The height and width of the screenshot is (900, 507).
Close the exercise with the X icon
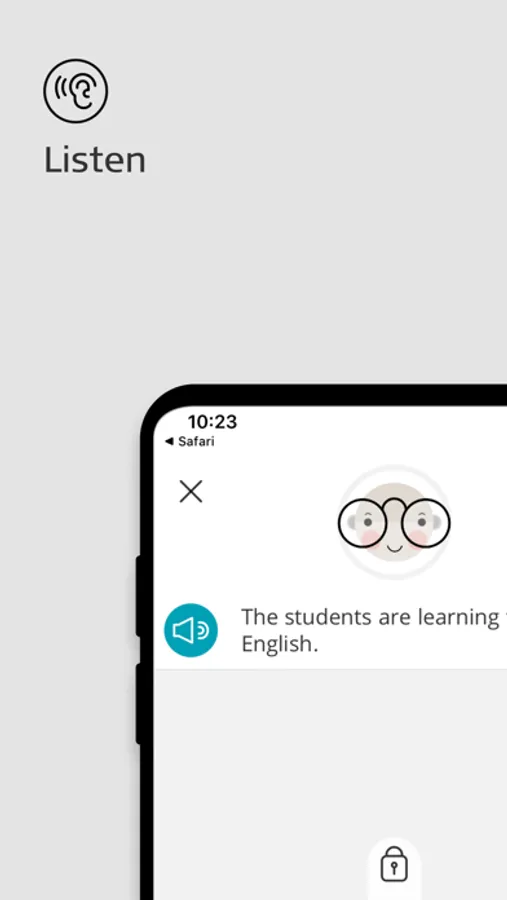tap(191, 492)
